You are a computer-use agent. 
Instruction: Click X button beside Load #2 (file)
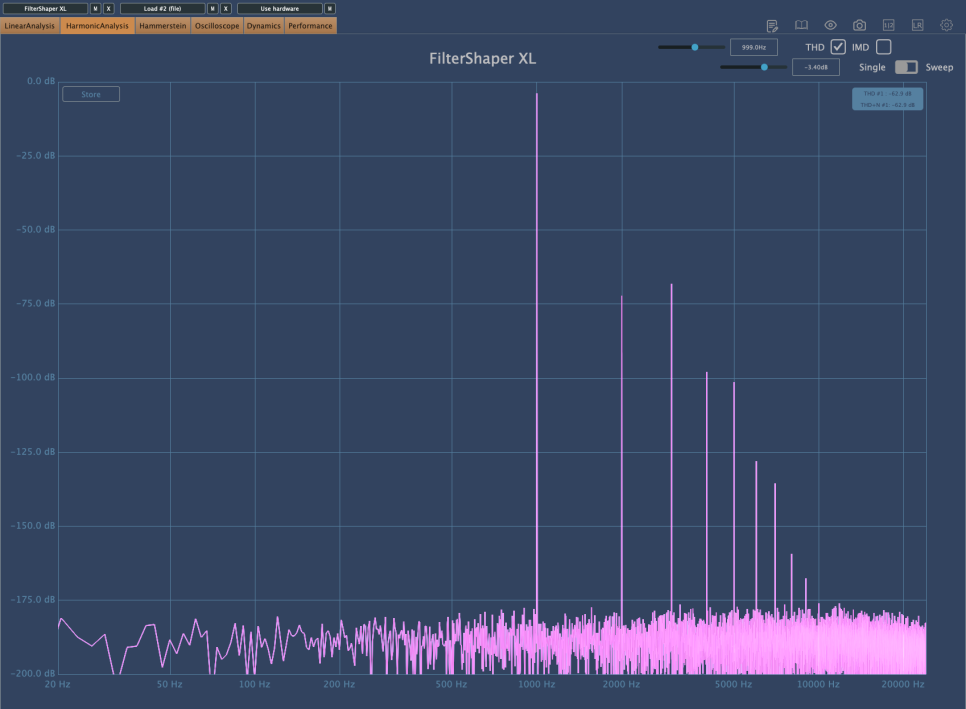pos(225,9)
